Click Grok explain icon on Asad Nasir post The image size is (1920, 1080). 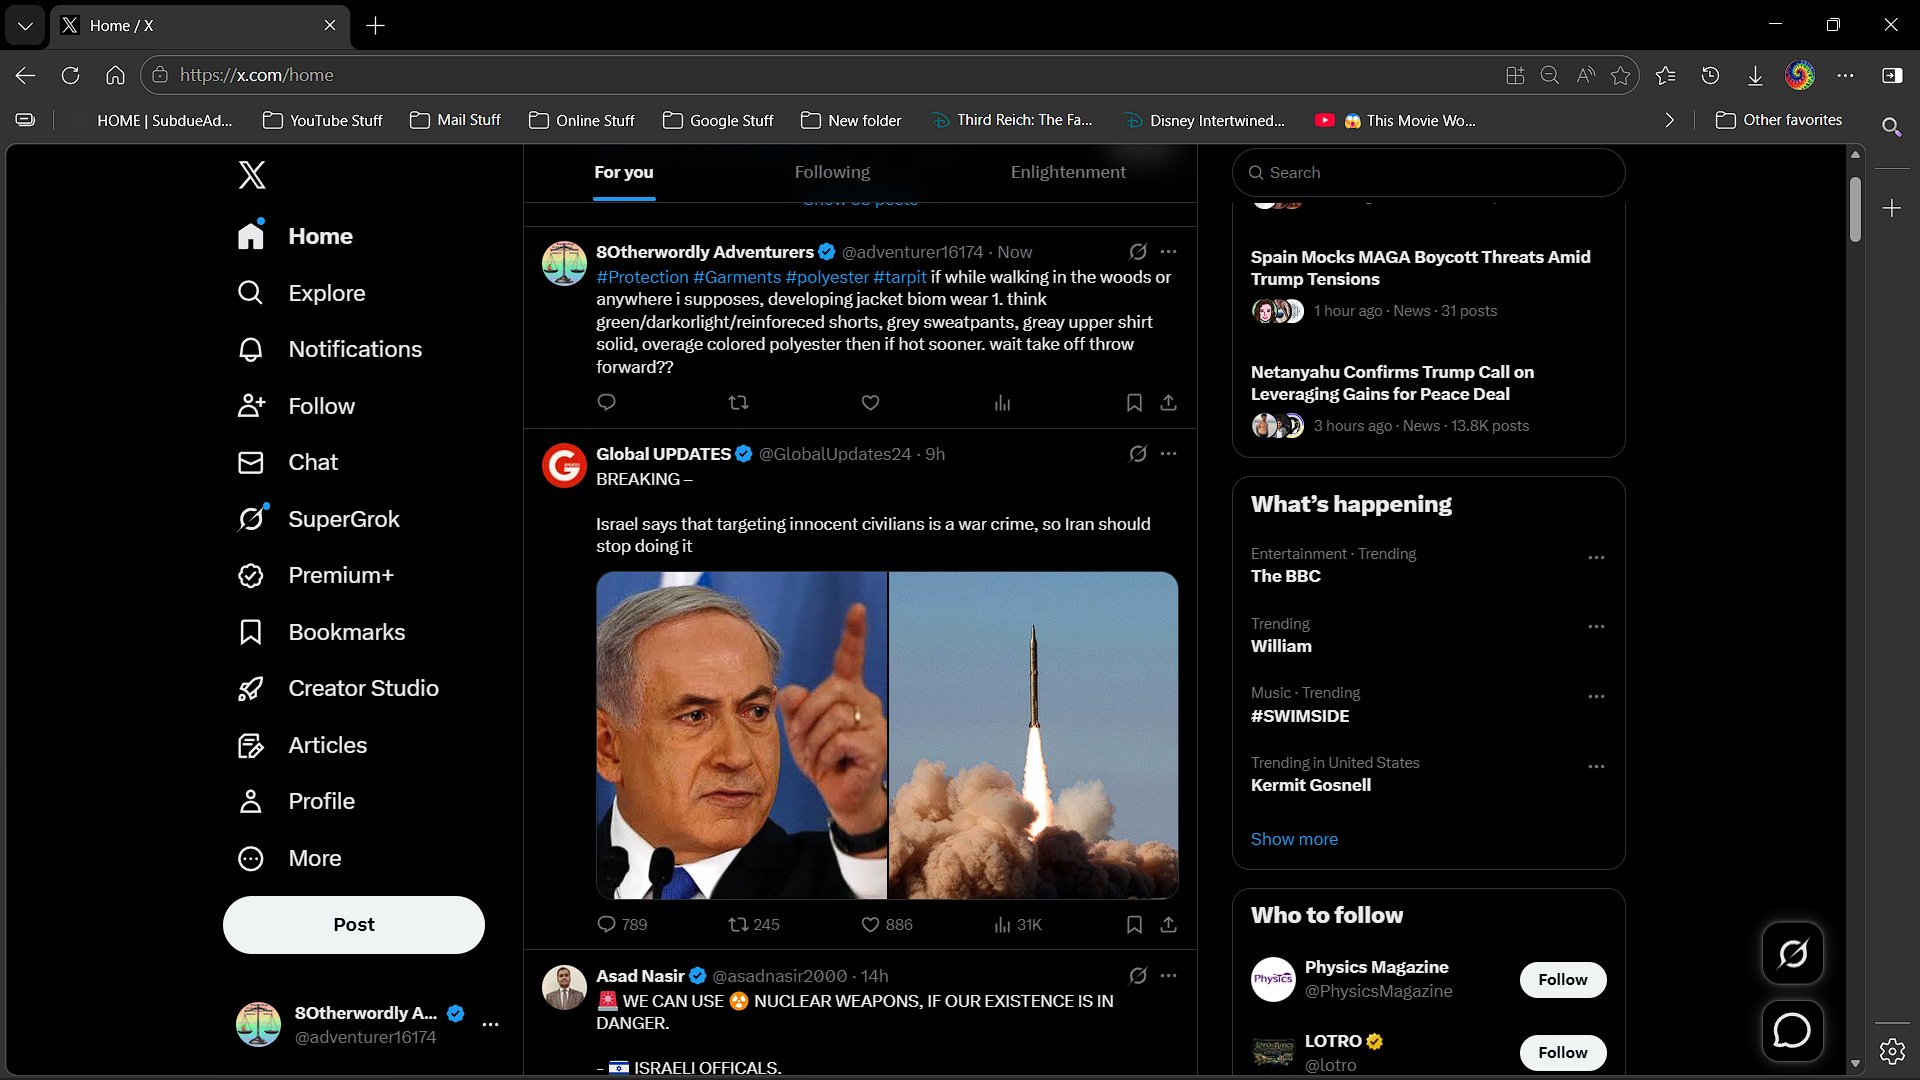1137,975
